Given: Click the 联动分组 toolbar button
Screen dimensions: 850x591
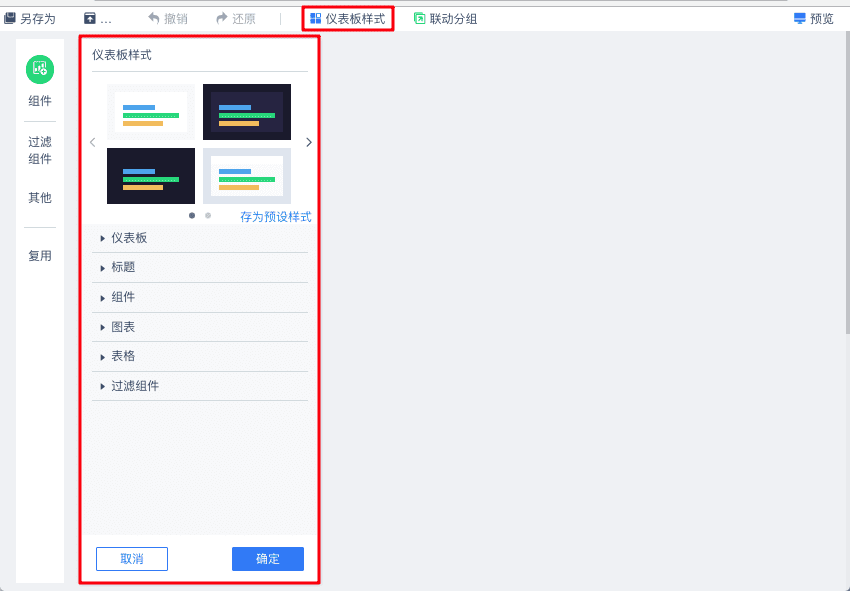Looking at the screenshot, I should [x=445, y=19].
